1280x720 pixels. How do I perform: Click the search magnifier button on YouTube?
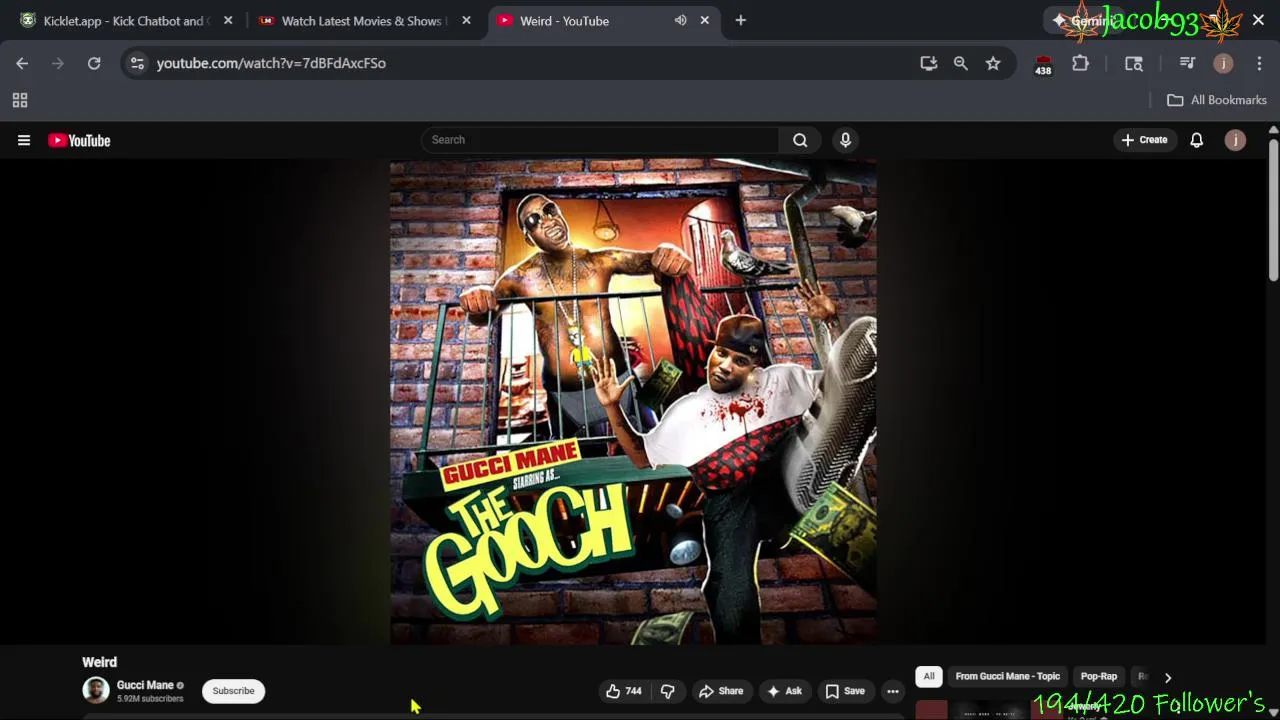(800, 140)
